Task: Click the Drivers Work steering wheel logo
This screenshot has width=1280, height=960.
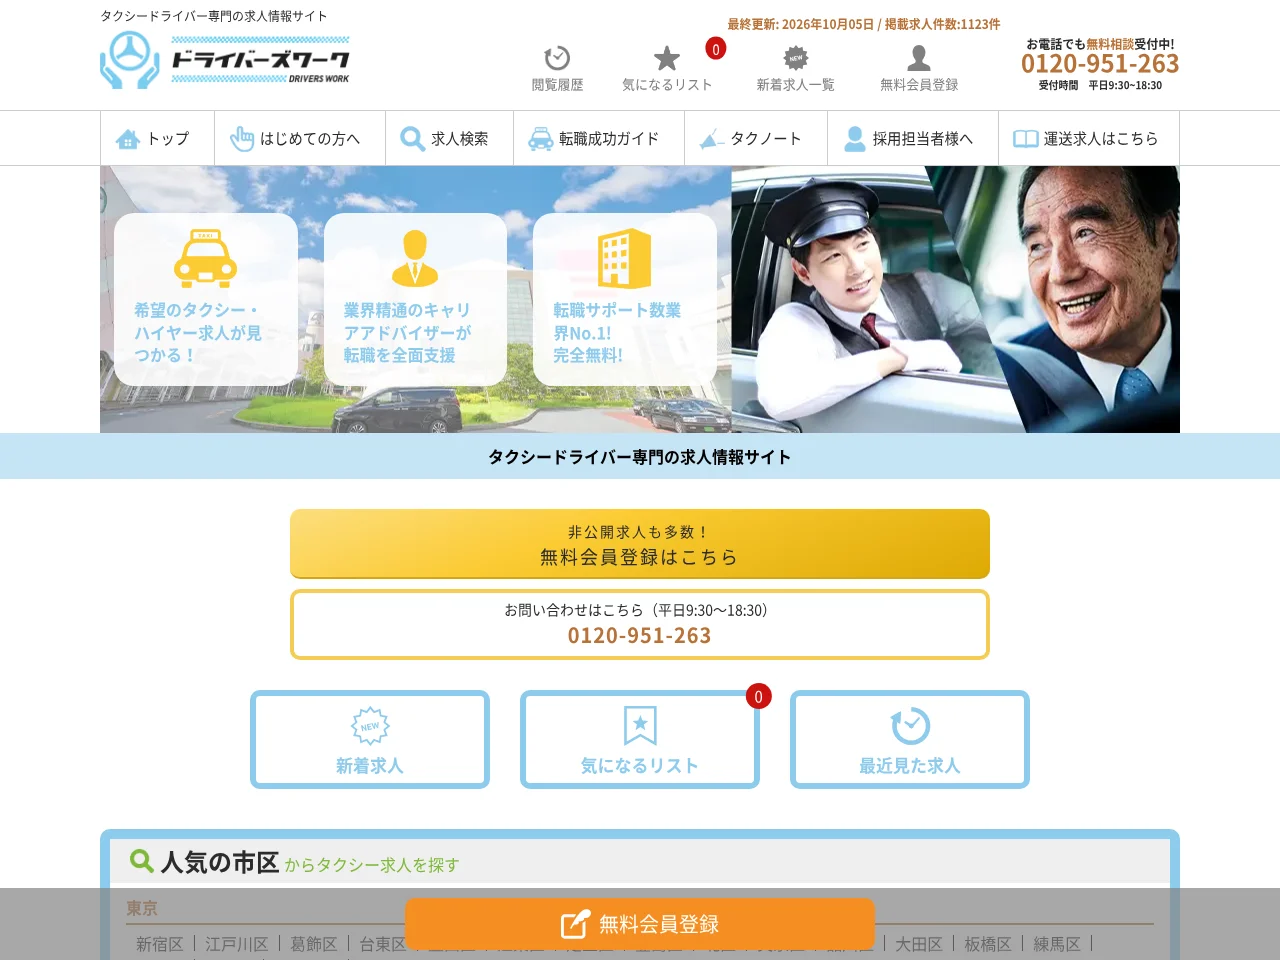Action: [x=225, y=60]
